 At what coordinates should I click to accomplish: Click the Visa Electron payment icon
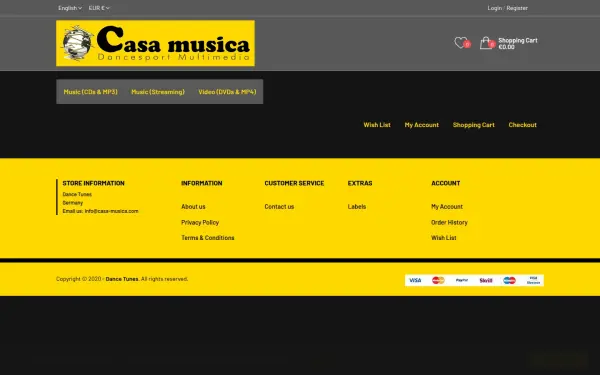[533, 280]
